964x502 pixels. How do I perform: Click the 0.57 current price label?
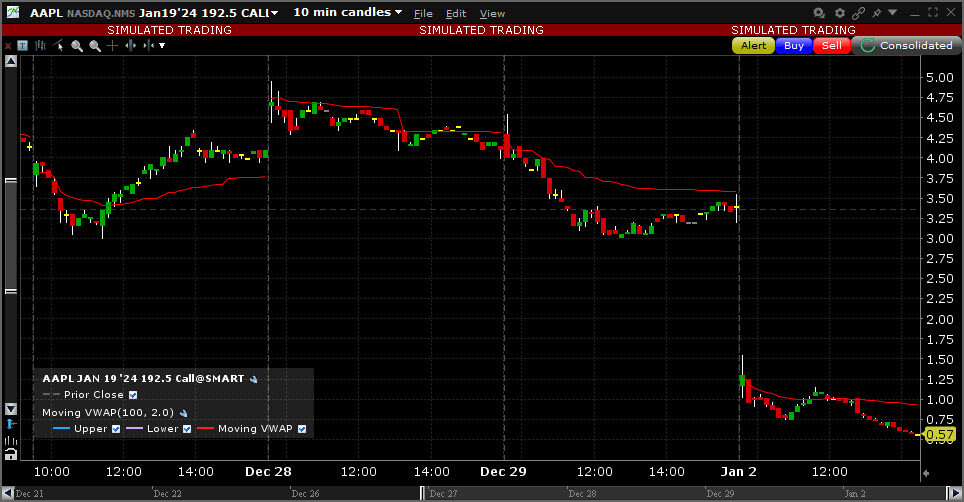pos(939,435)
